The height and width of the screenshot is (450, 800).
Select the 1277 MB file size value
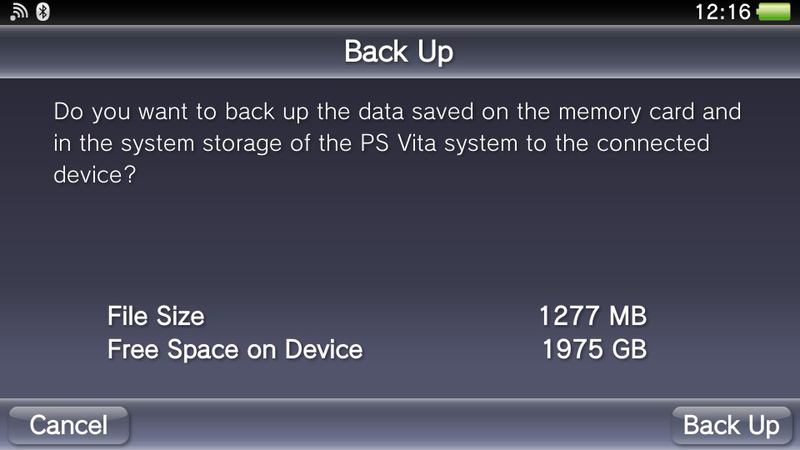pos(593,316)
